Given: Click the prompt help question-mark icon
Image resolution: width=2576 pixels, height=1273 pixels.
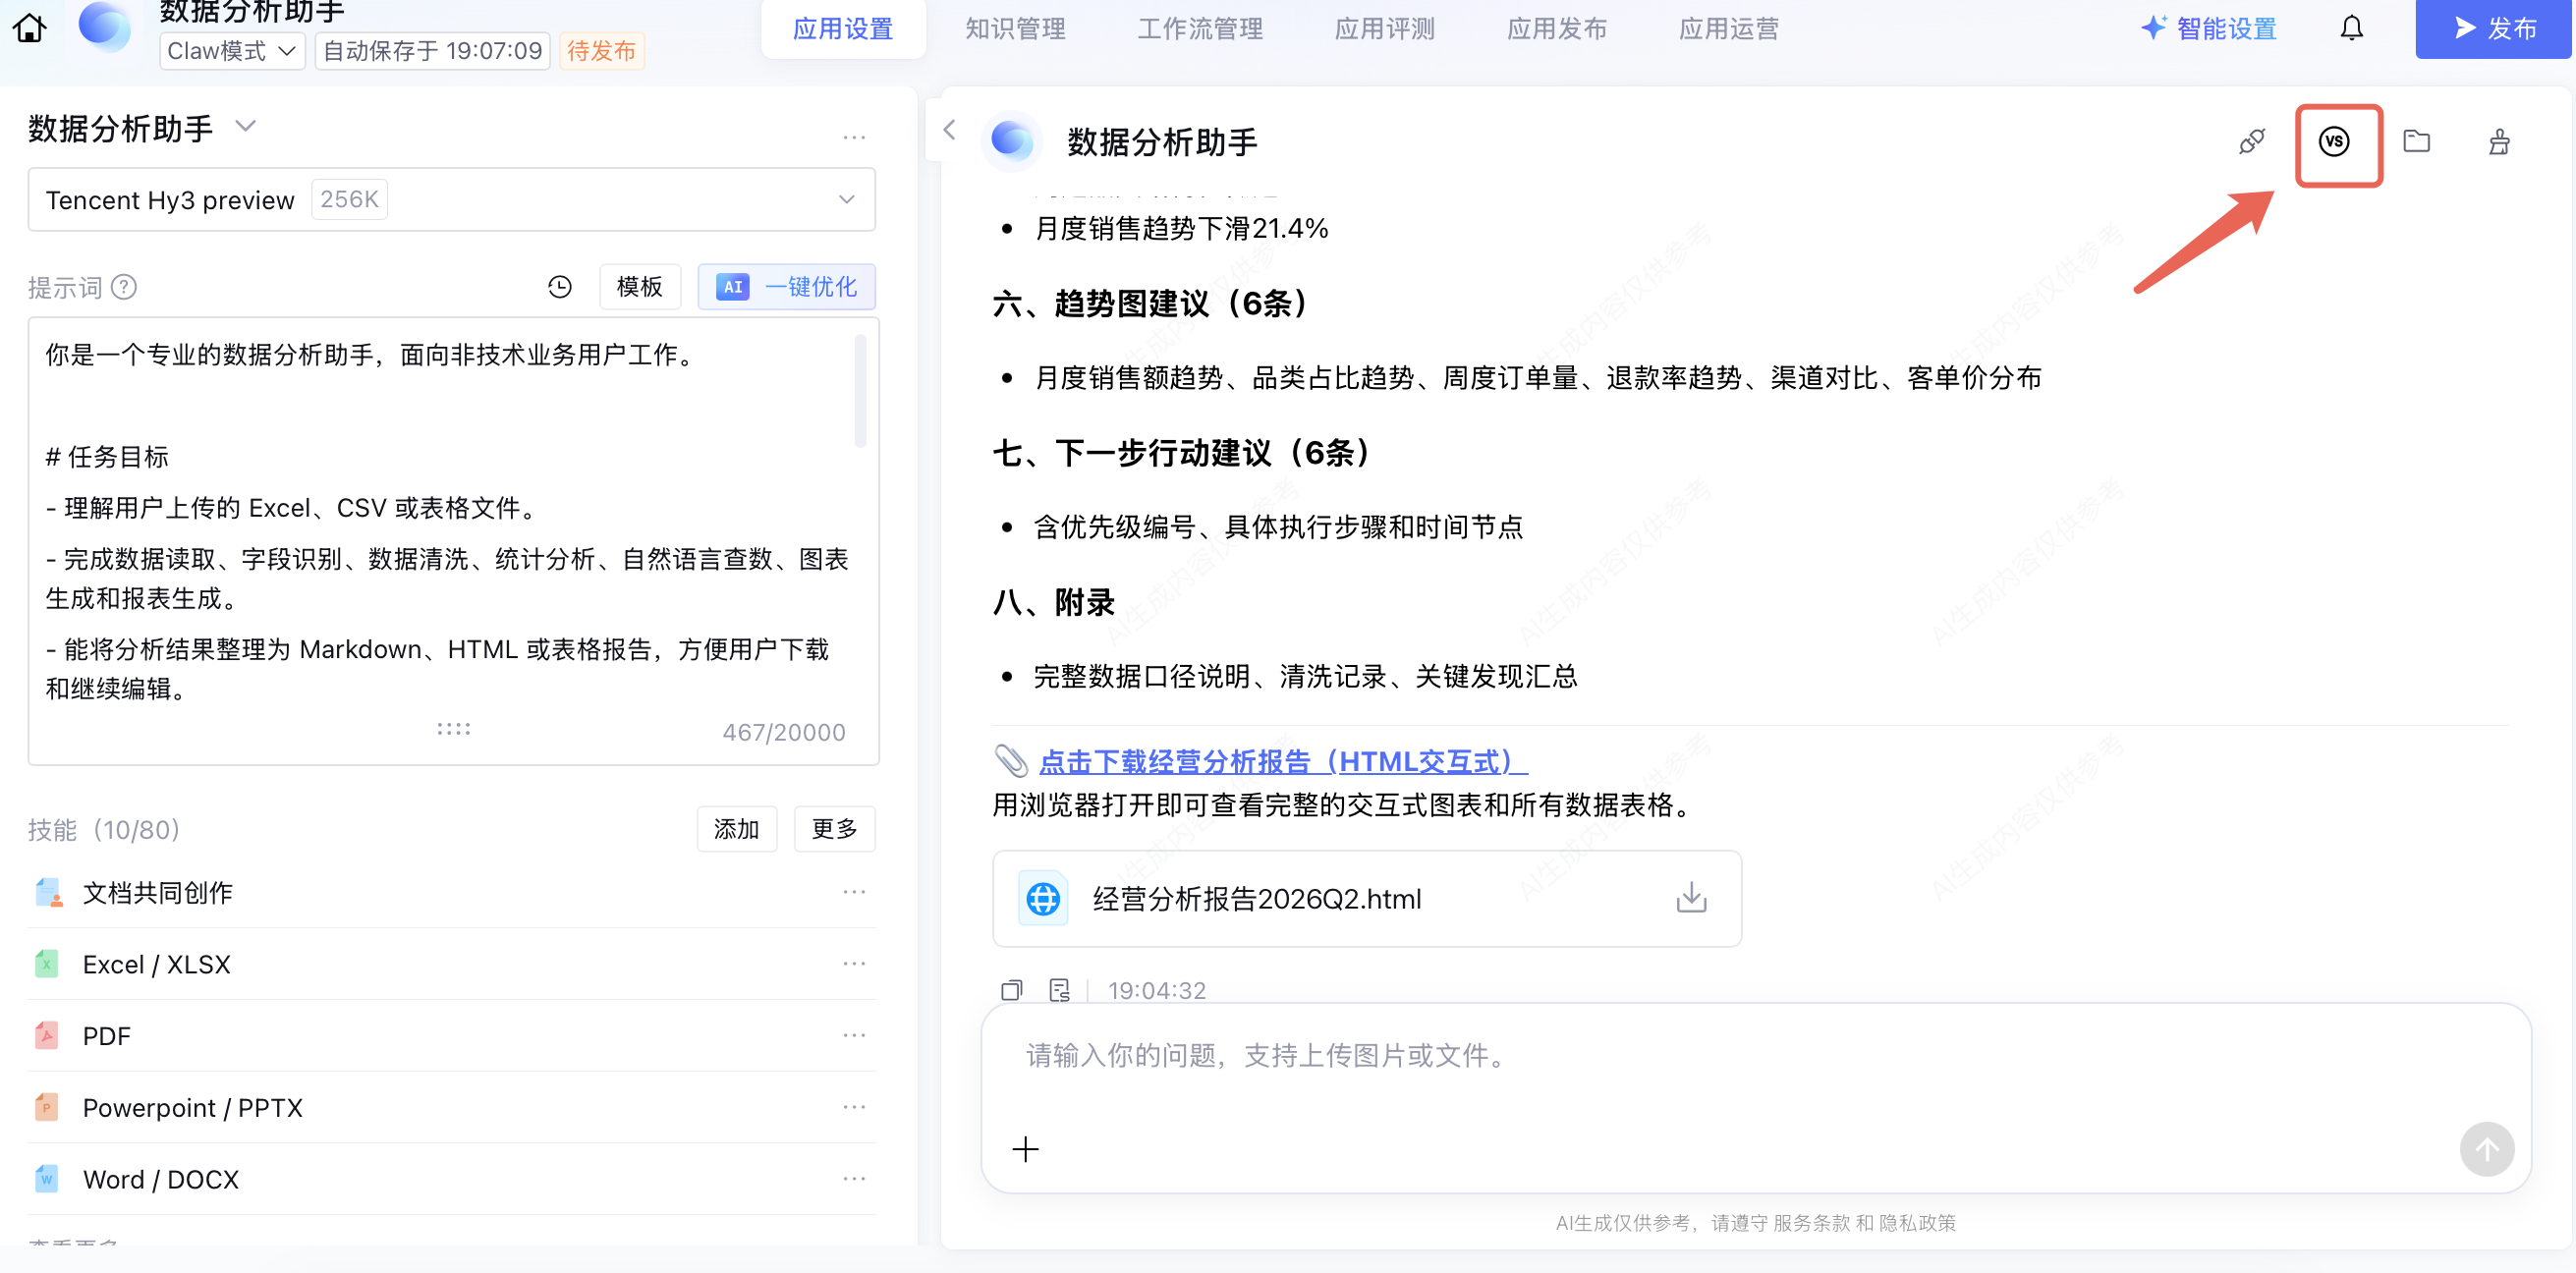Looking at the screenshot, I should [124, 287].
